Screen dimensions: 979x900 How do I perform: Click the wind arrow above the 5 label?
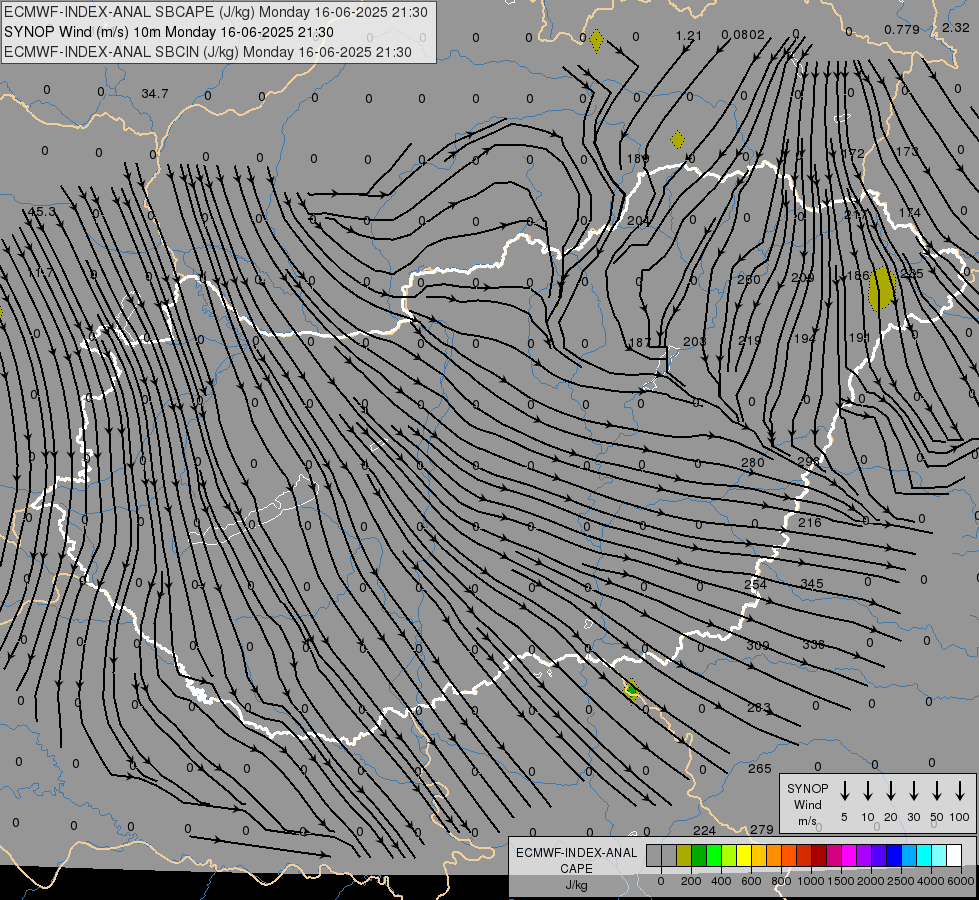click(x=845, y=791)
